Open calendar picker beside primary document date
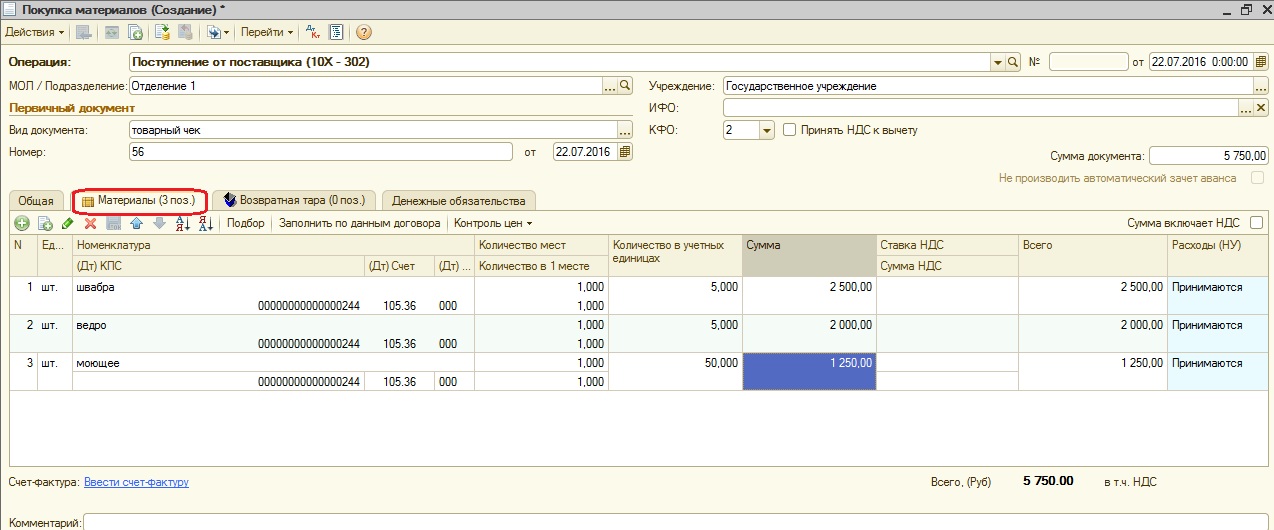 coord(625,152)
